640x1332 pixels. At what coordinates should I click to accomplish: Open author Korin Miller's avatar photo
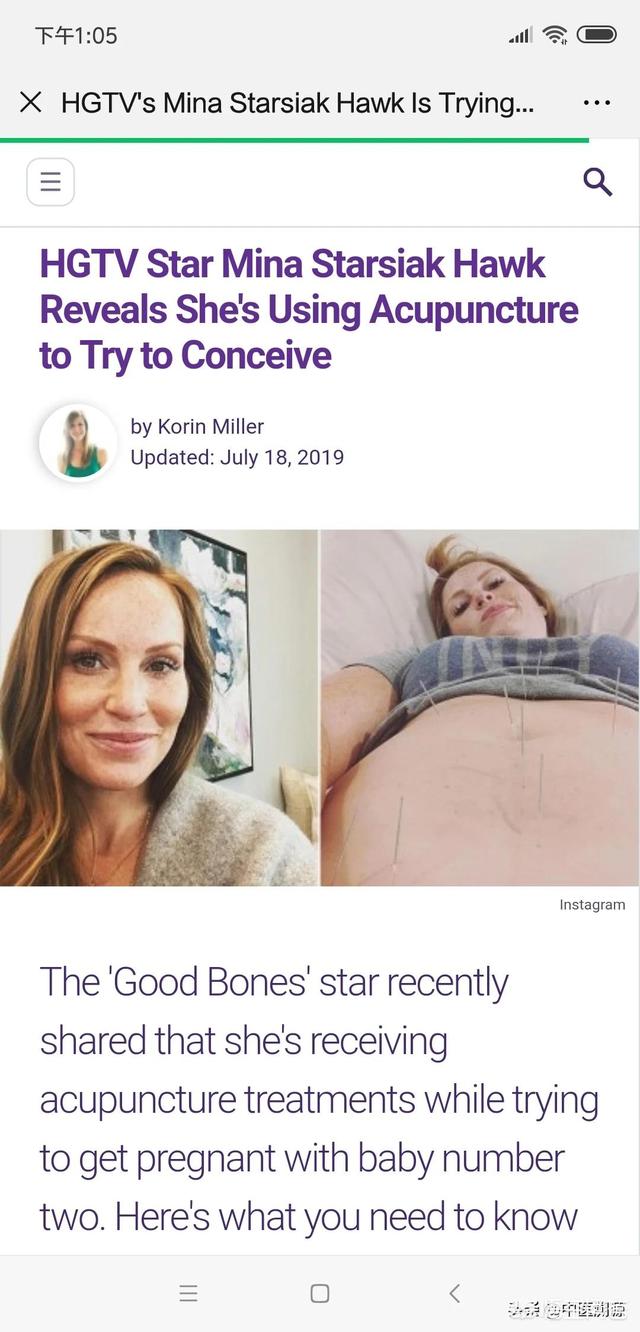(78, 443)
